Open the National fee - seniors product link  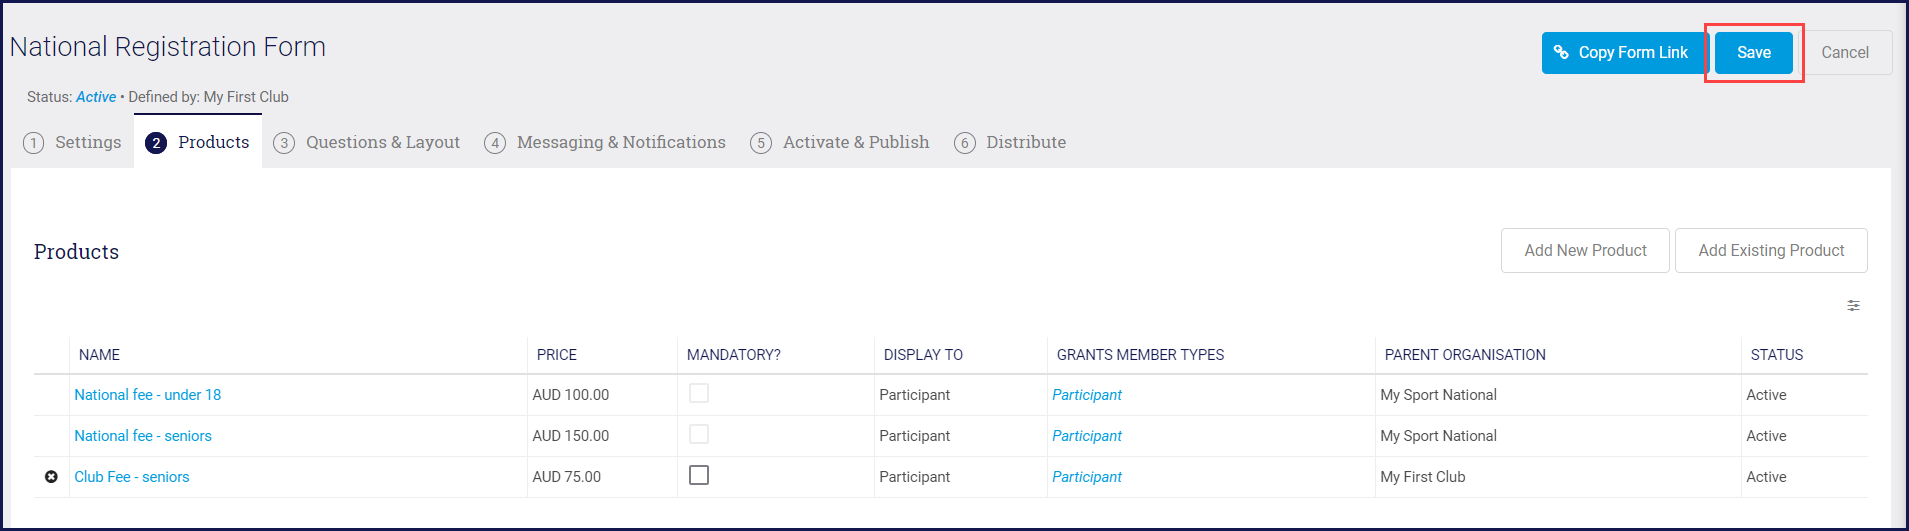143,436
